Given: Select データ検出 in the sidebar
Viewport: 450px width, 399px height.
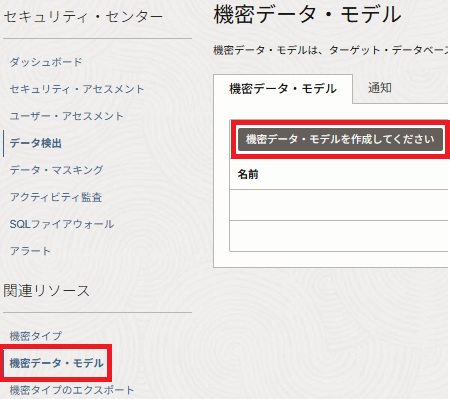Looking at the screenshot, I should click(35, 143).
